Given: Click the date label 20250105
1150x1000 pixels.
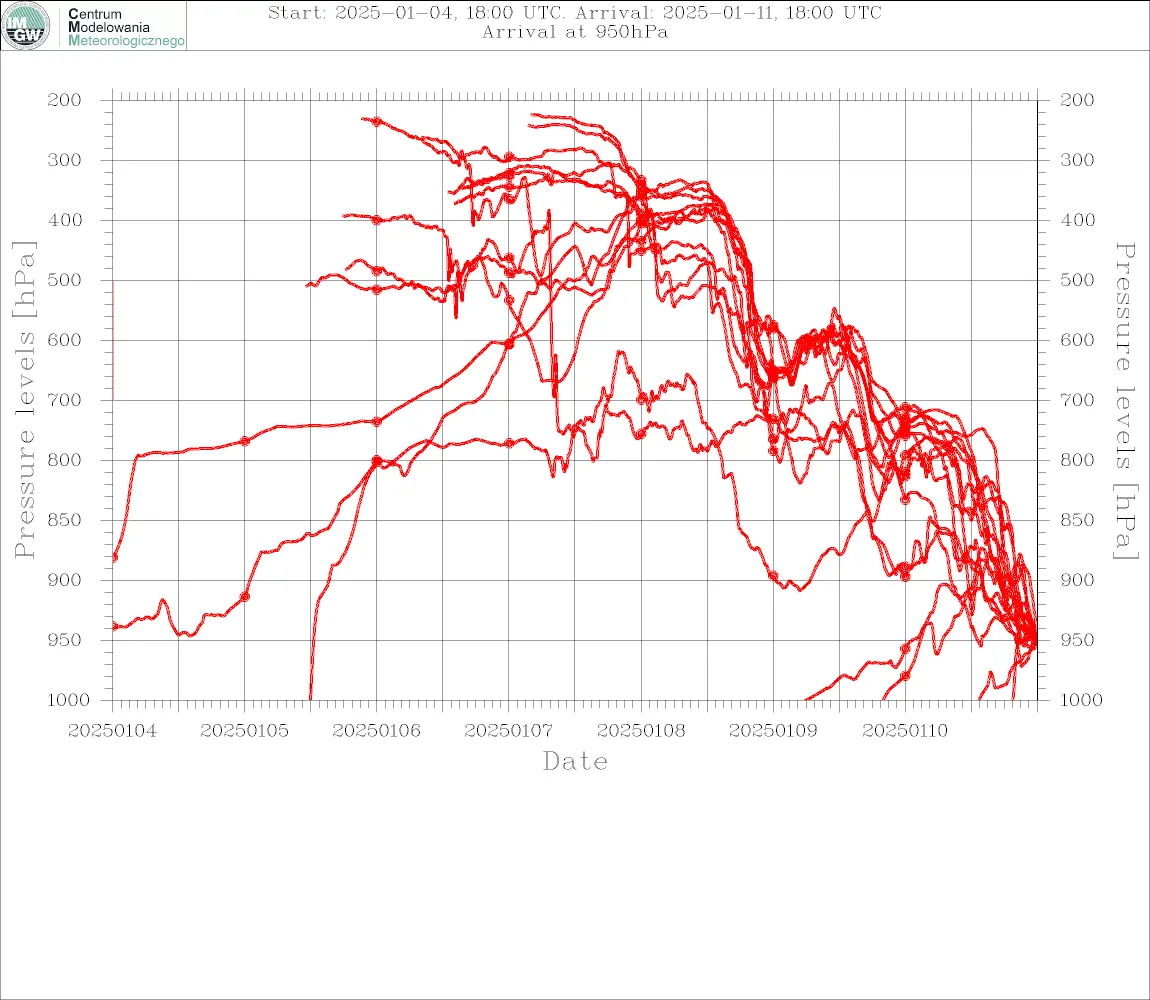Looking at the screenshot, I should (244, 731).
